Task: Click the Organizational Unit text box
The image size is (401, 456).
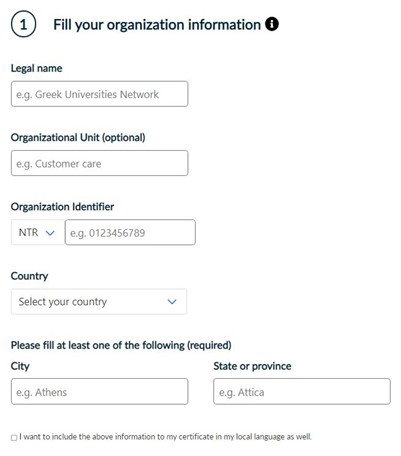Action: (x=99, y=163)
